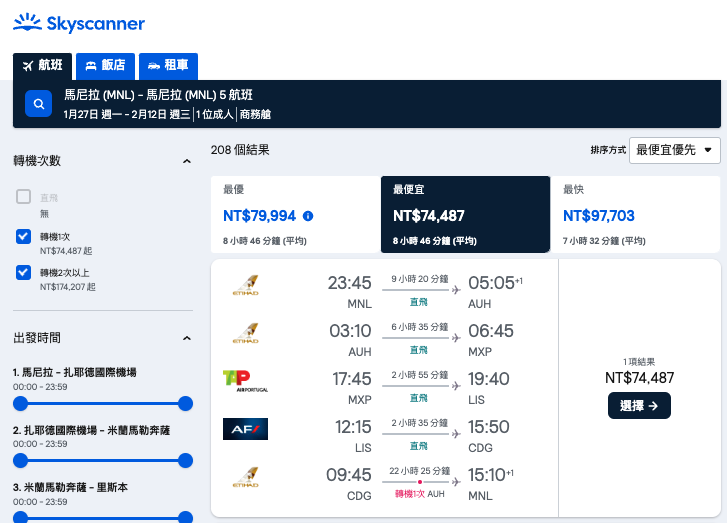Click the info icon beside NT$79,994

(x=308, y=216)
